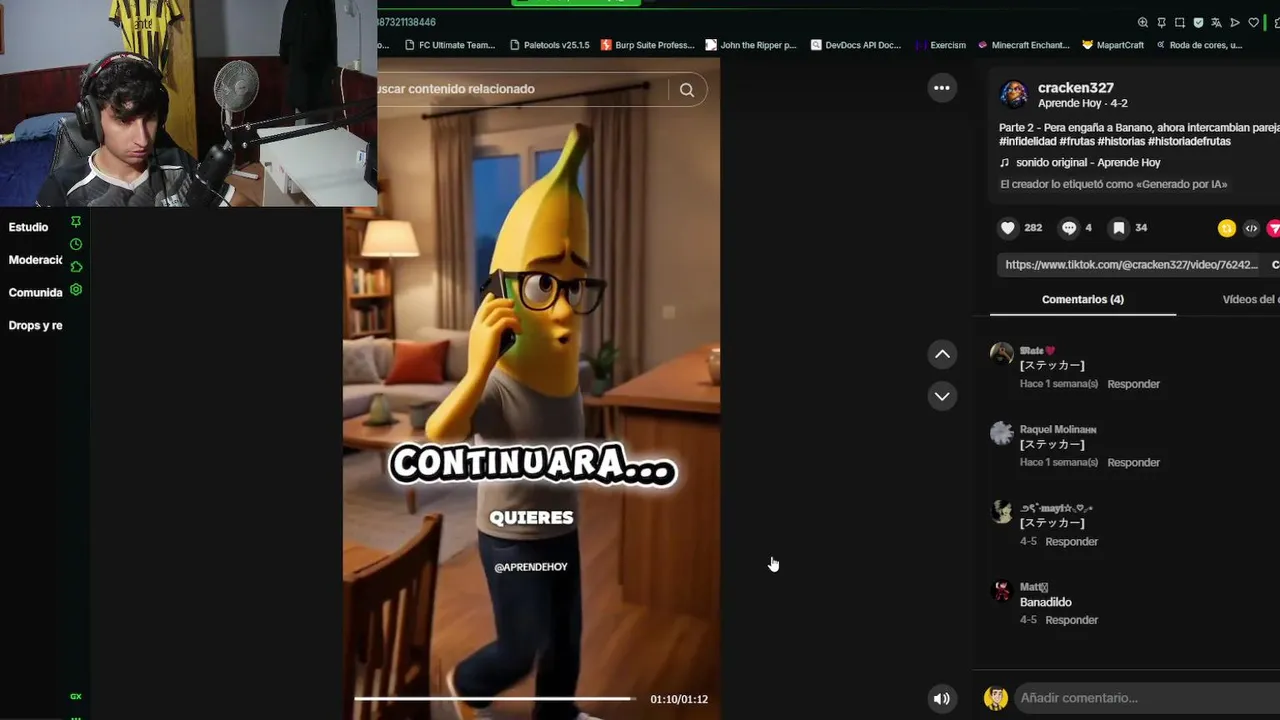The width and height of the screenshot is (1280, 720).
Task: Click the pin icon in the address bar
Action: (x=1161, y=22)
